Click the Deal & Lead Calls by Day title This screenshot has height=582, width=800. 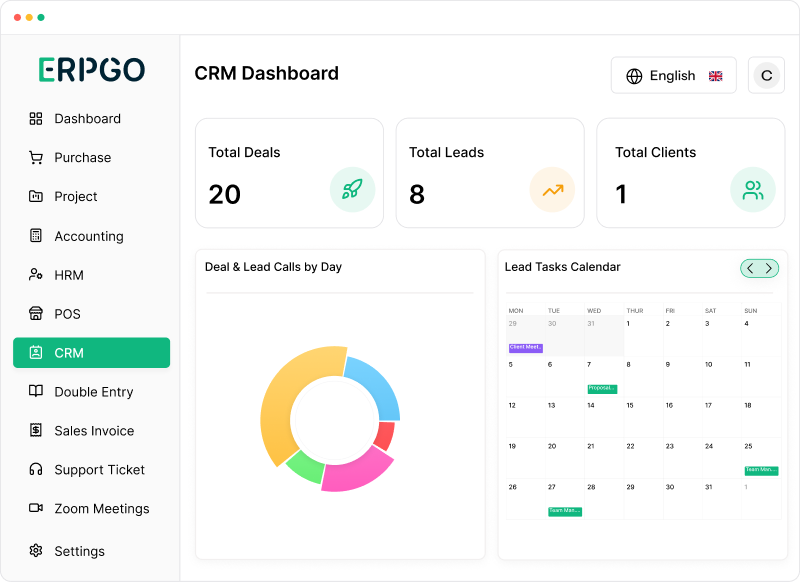pyautogui.click(x=273, y=267)
